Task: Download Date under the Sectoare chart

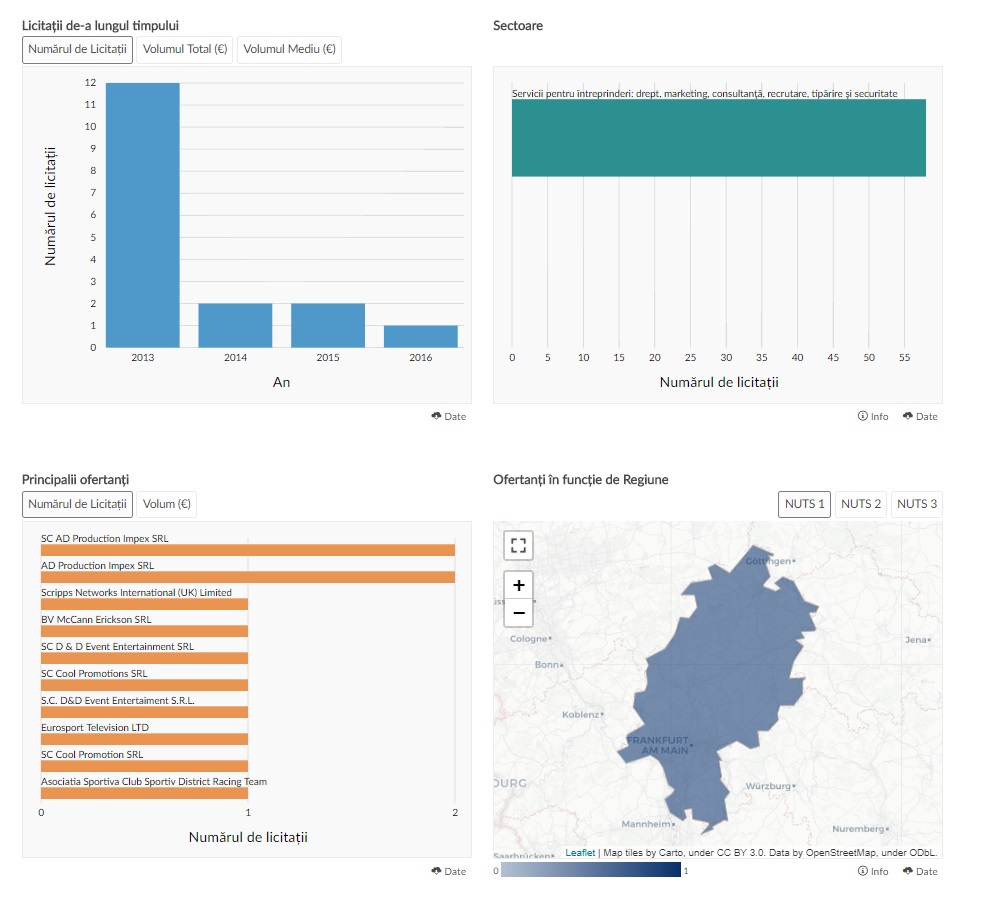Action: point(920,416)
